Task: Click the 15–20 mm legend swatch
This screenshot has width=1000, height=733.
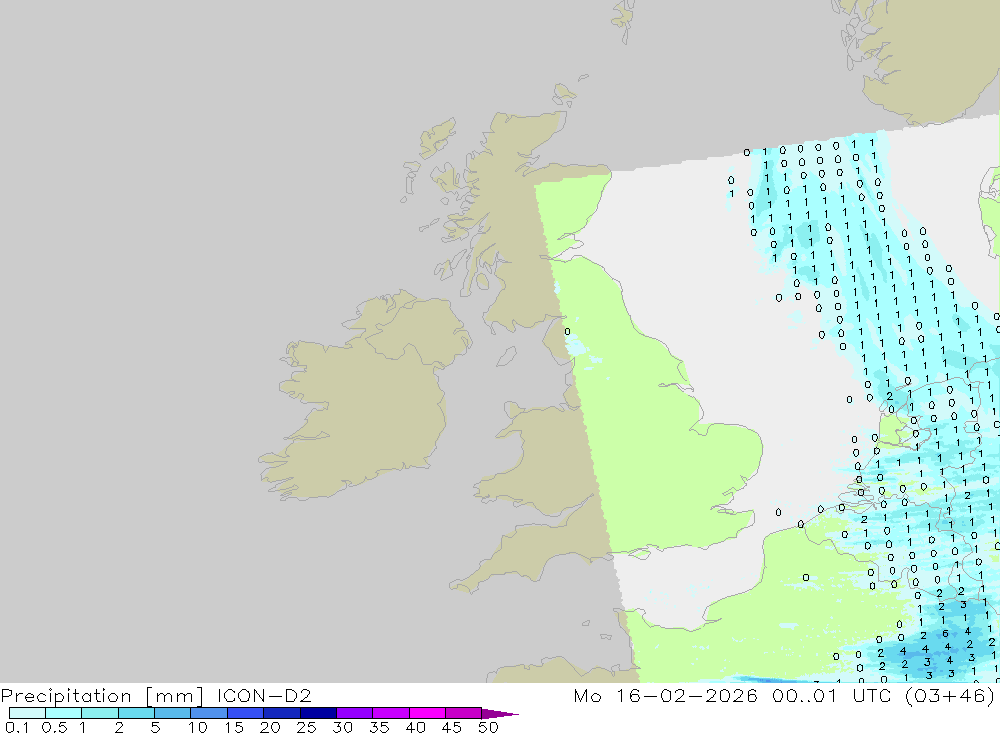Action: [246, 713]
